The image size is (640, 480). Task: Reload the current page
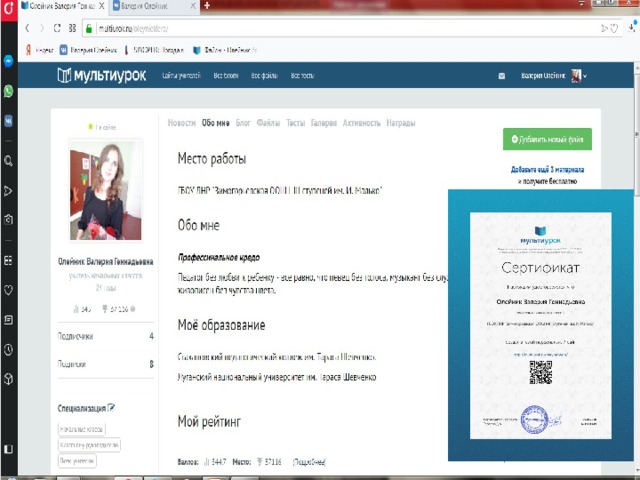click(x=57, y=28)
